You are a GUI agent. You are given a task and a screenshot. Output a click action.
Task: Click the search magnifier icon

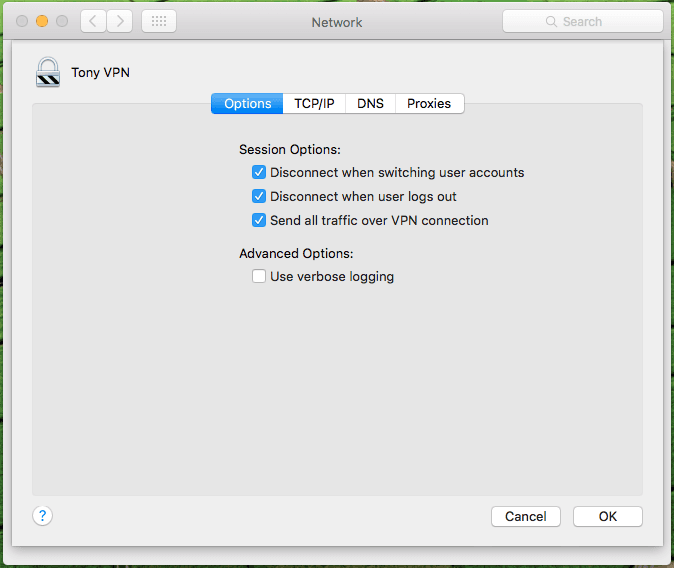[551, 21]
